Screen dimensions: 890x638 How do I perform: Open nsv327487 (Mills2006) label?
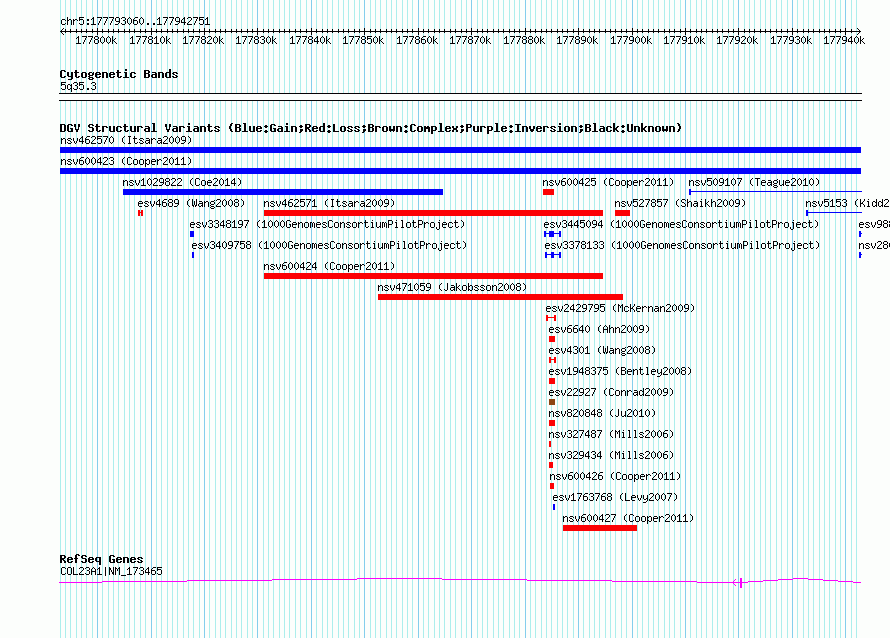(x=611, y=434)
